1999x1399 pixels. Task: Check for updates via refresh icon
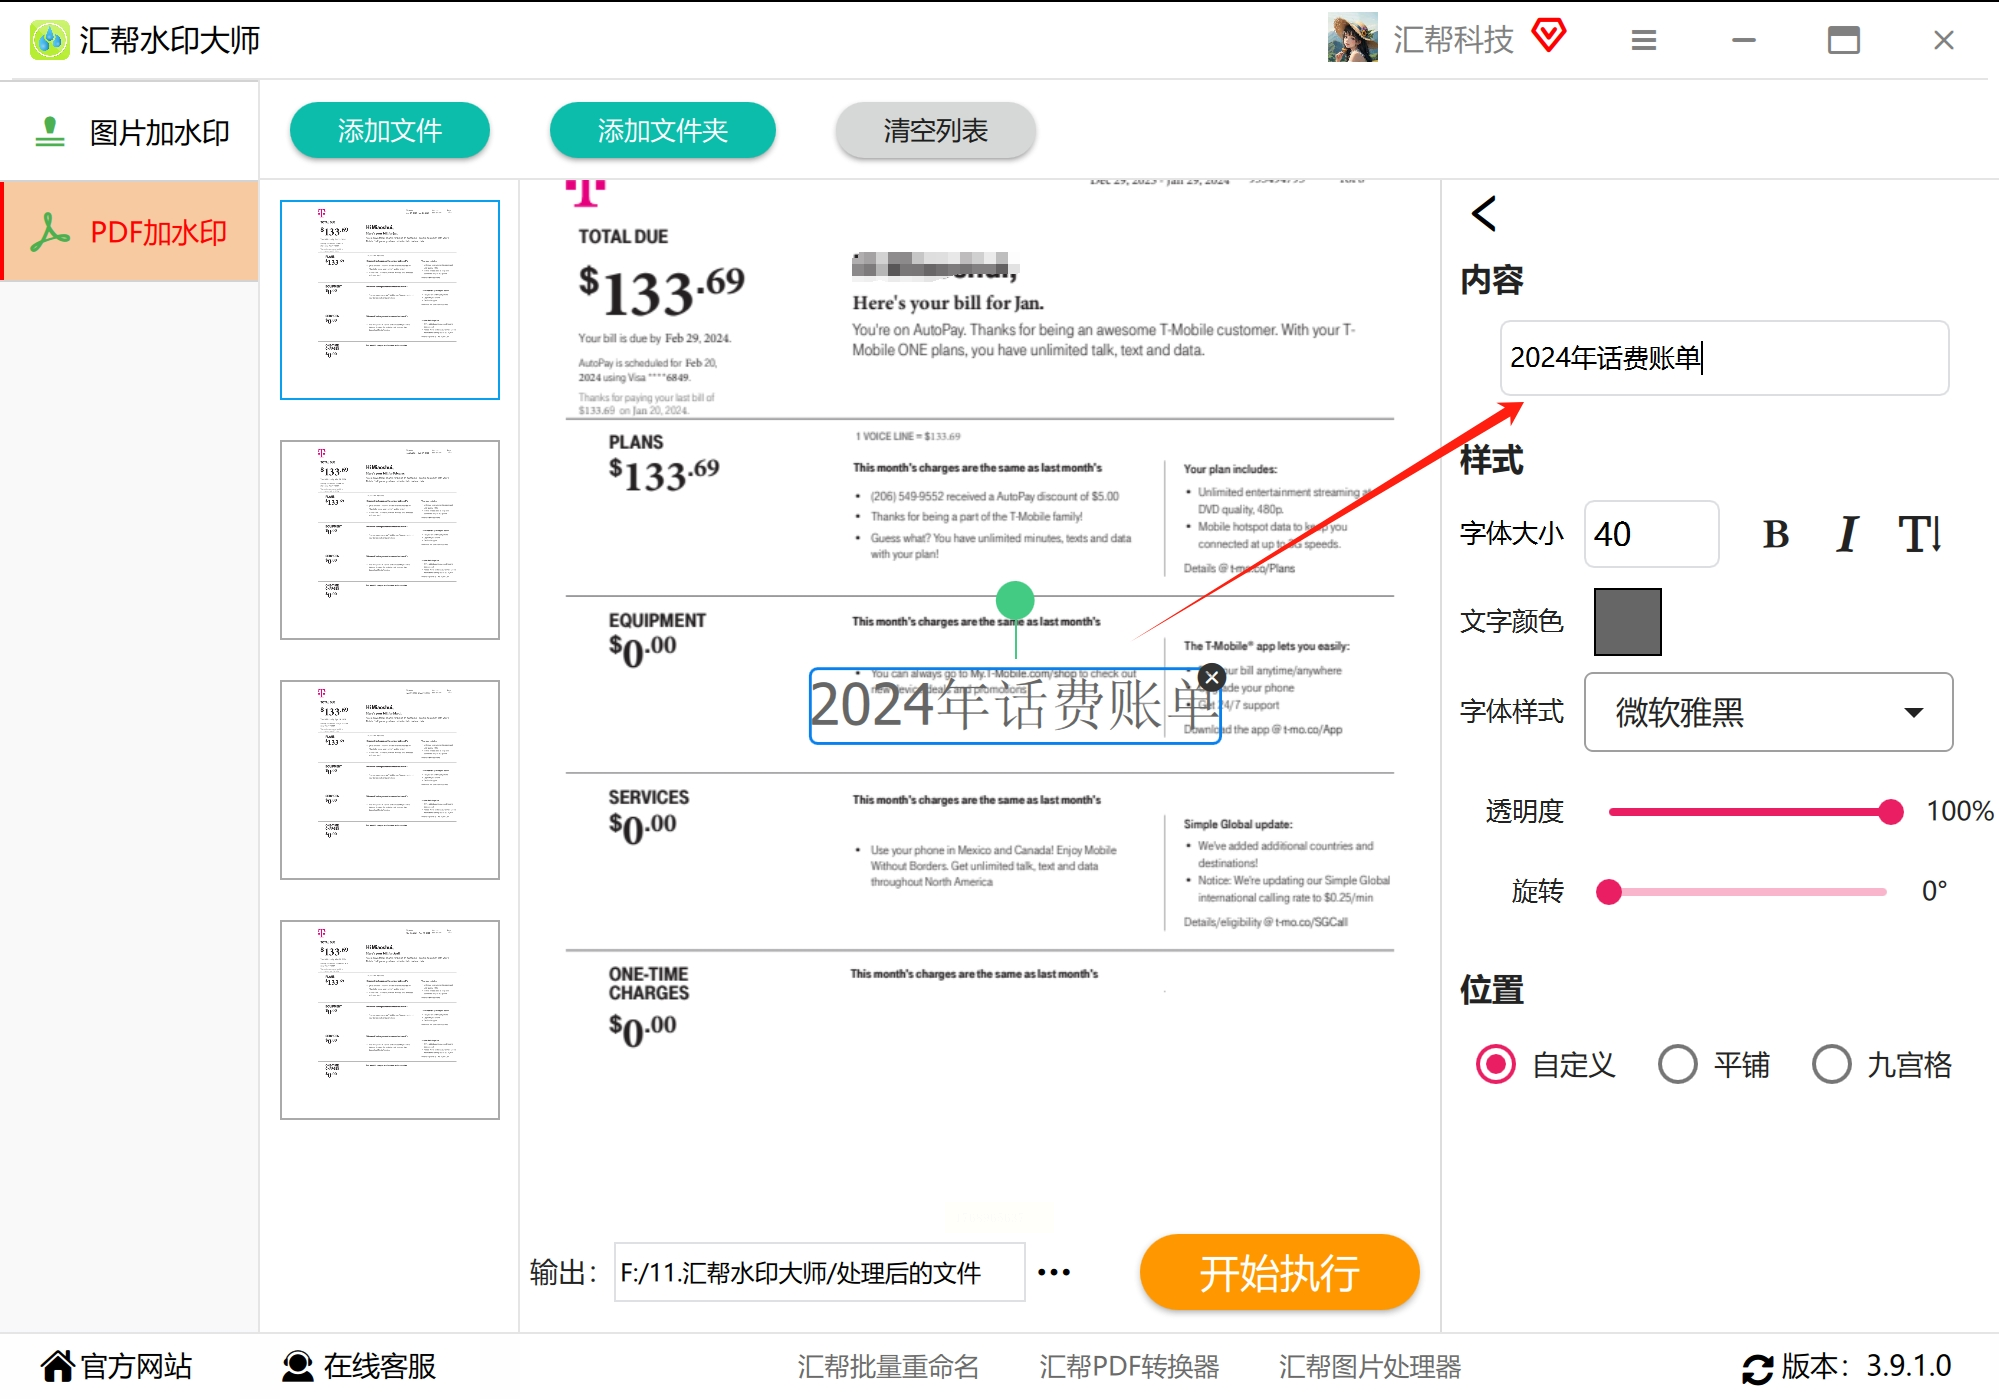(x=1757, y=1367)
